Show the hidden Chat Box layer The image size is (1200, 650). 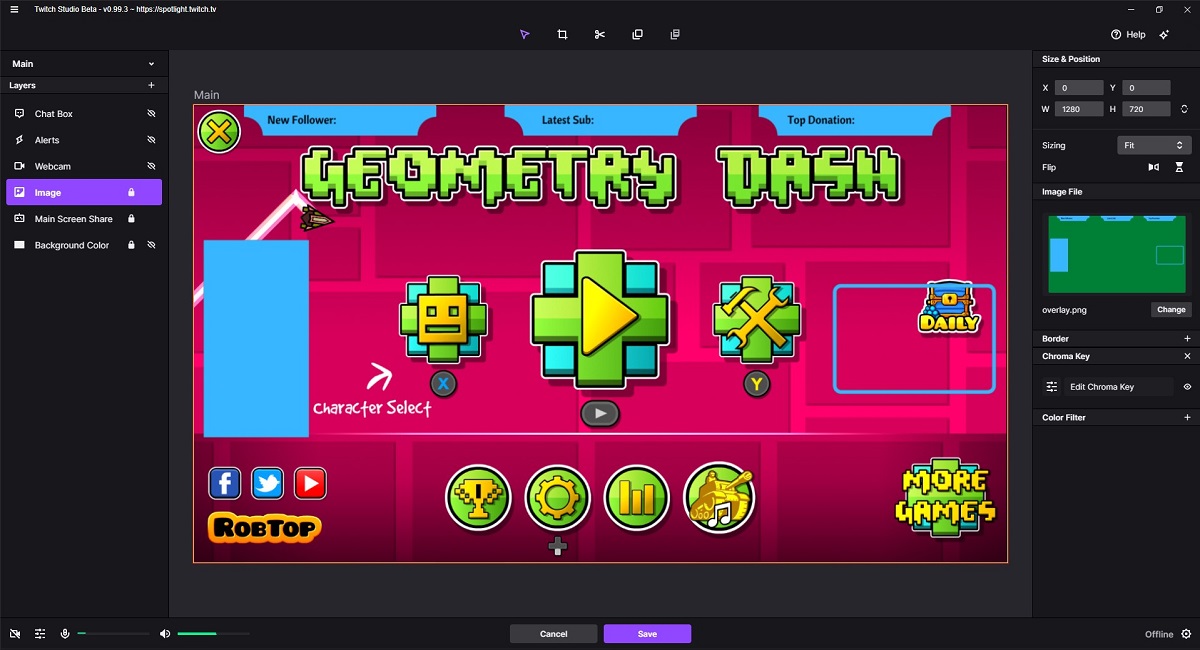tap(152, 114)
